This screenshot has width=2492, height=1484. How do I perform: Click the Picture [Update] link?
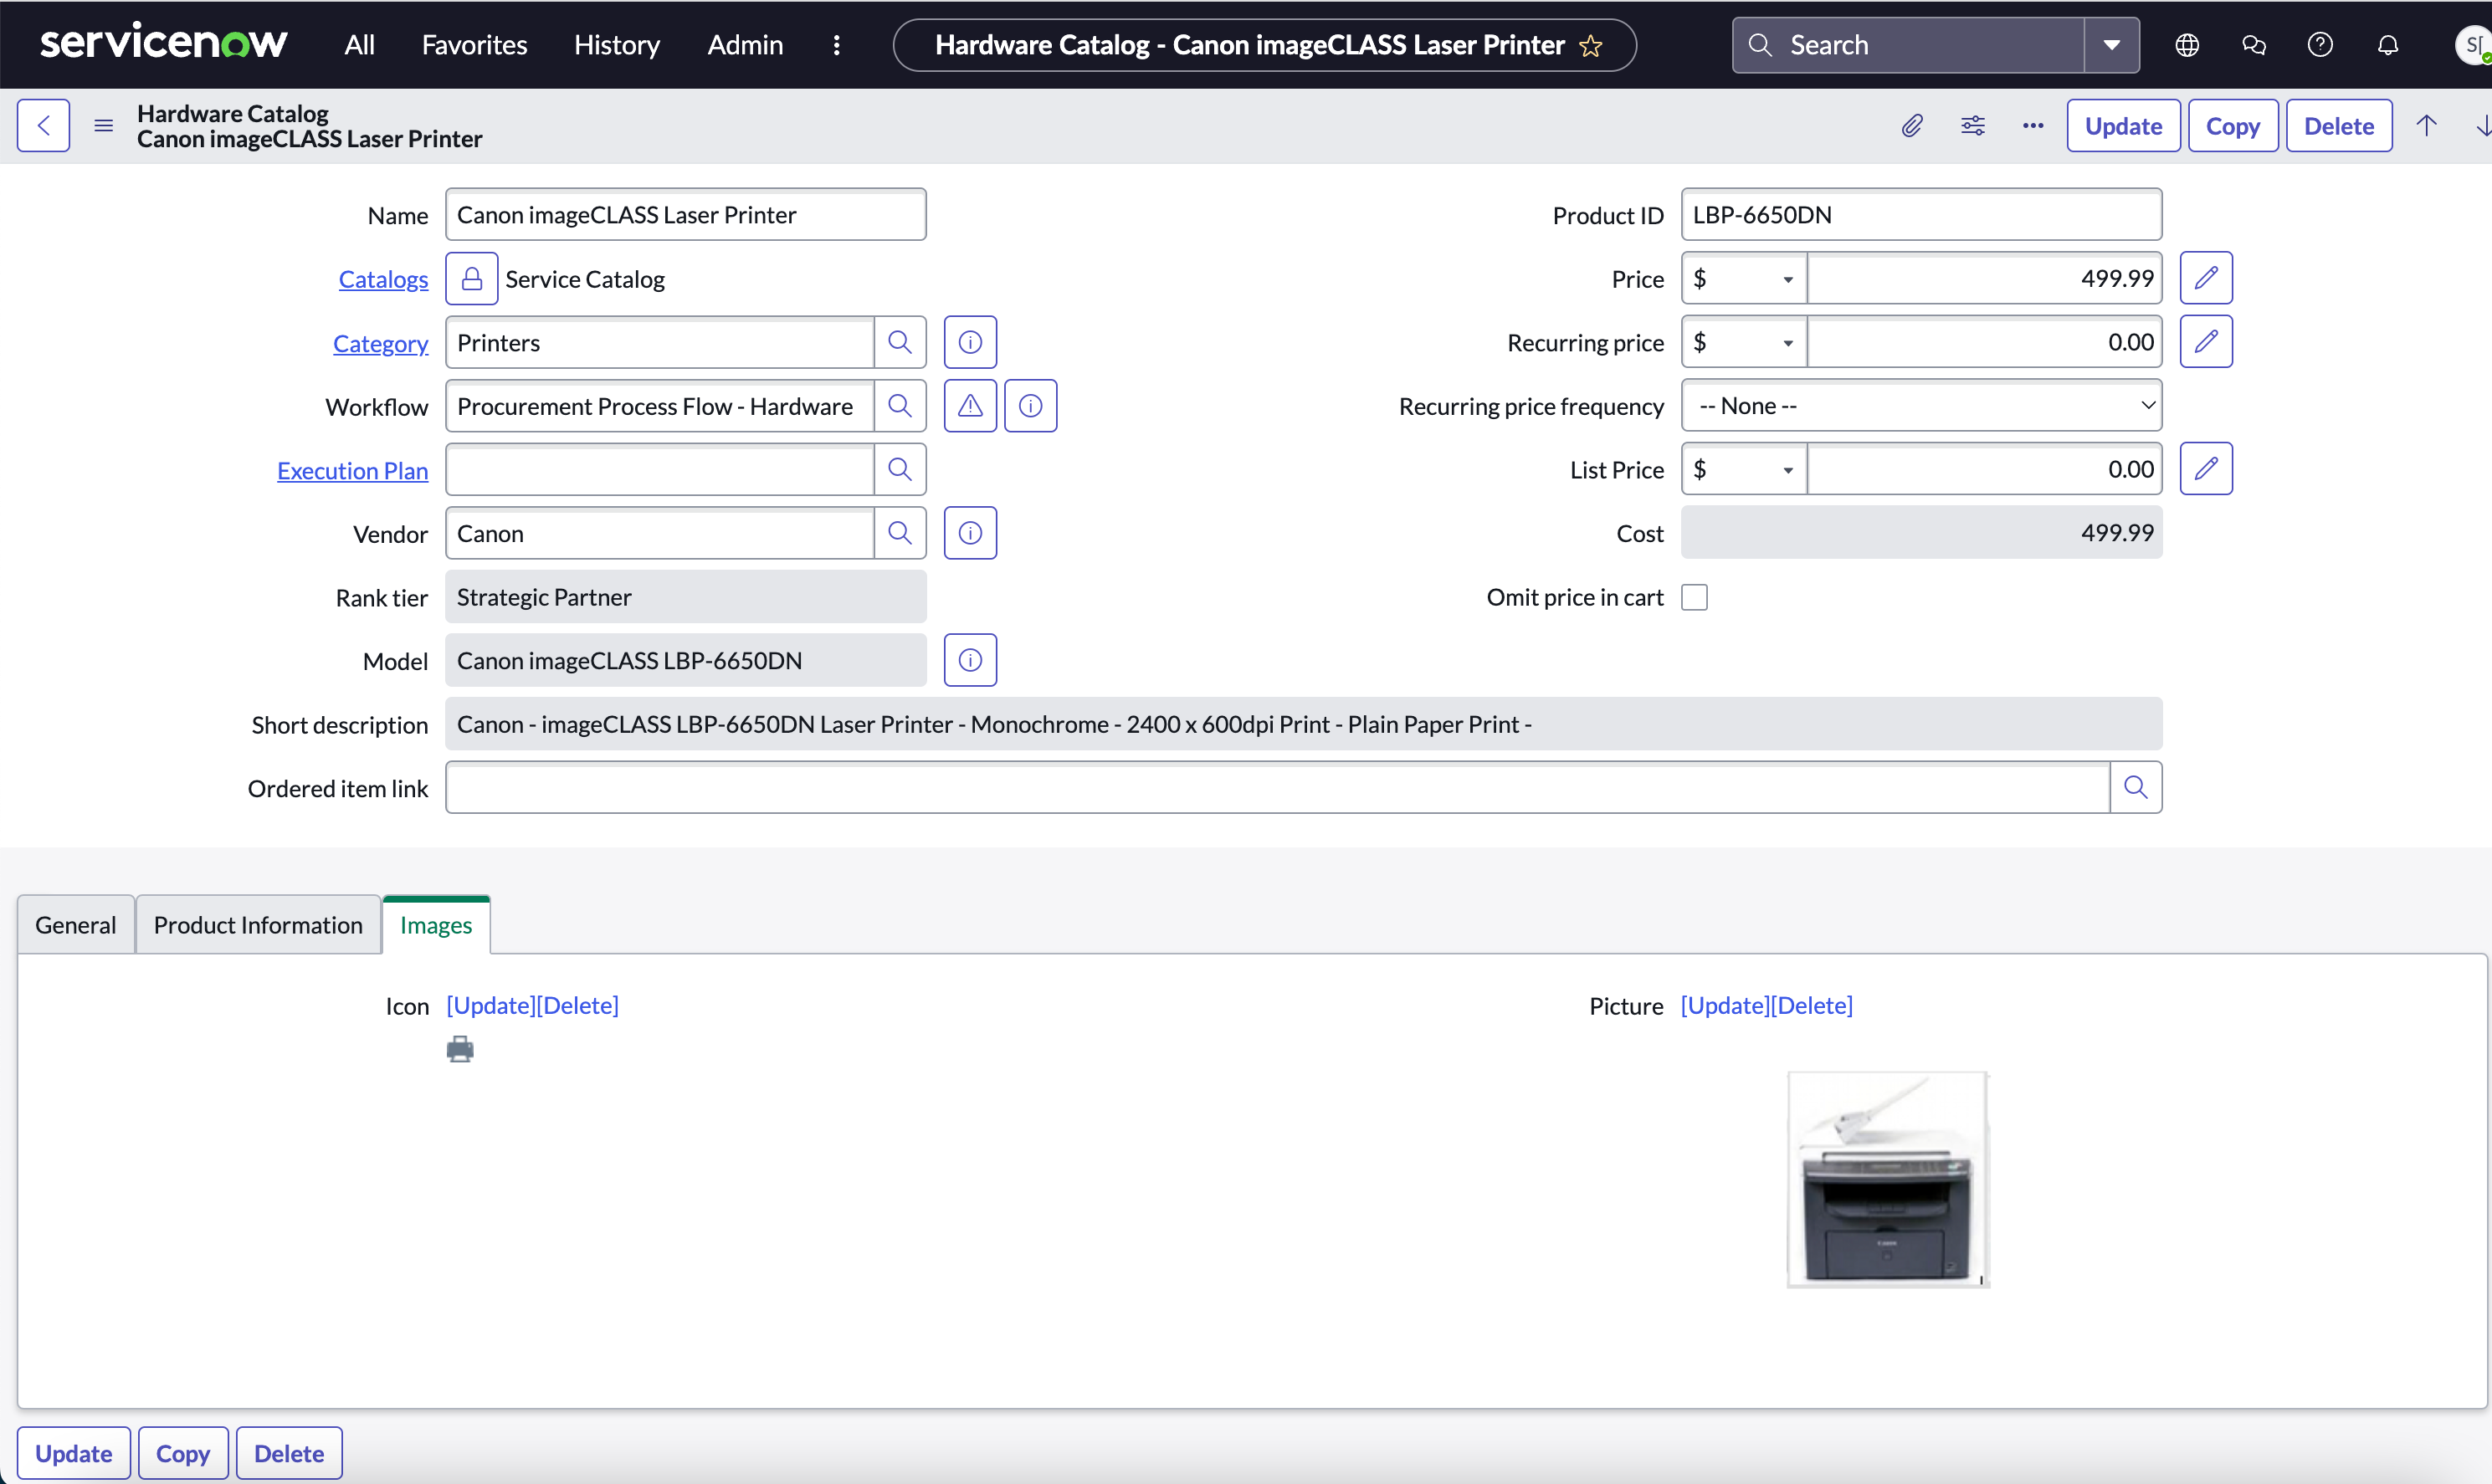1725,1006
